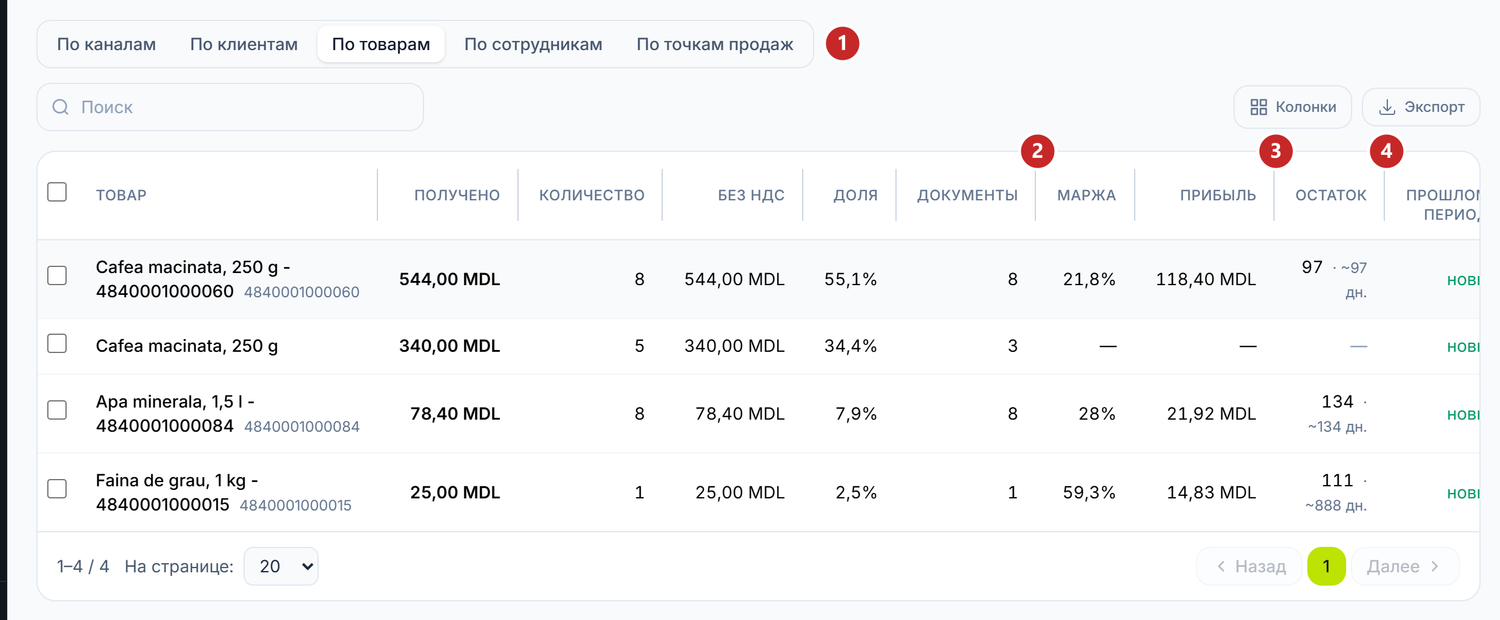This screenshot has height=620, width=1500.
Task: Click the ДОЛЯ column header
Action: click(x=856, y=195)
